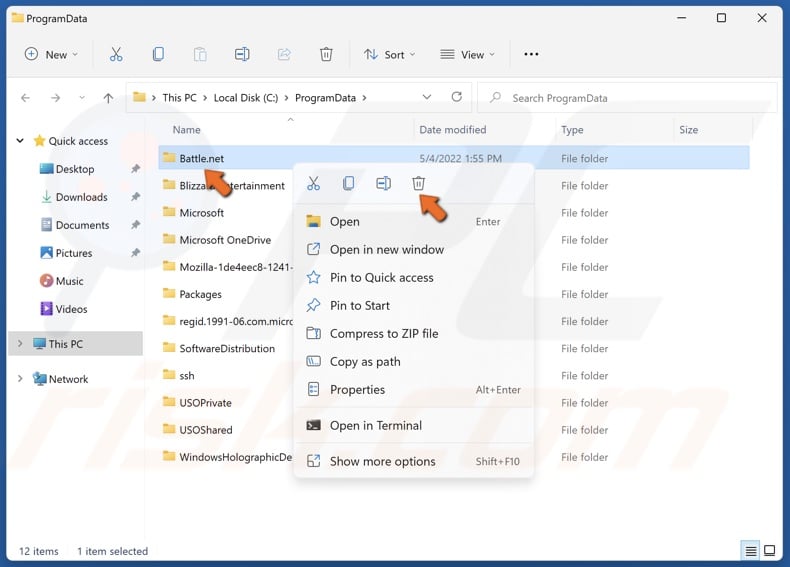
Task: Select Open in Terminal
Action: tap(414, 425)
